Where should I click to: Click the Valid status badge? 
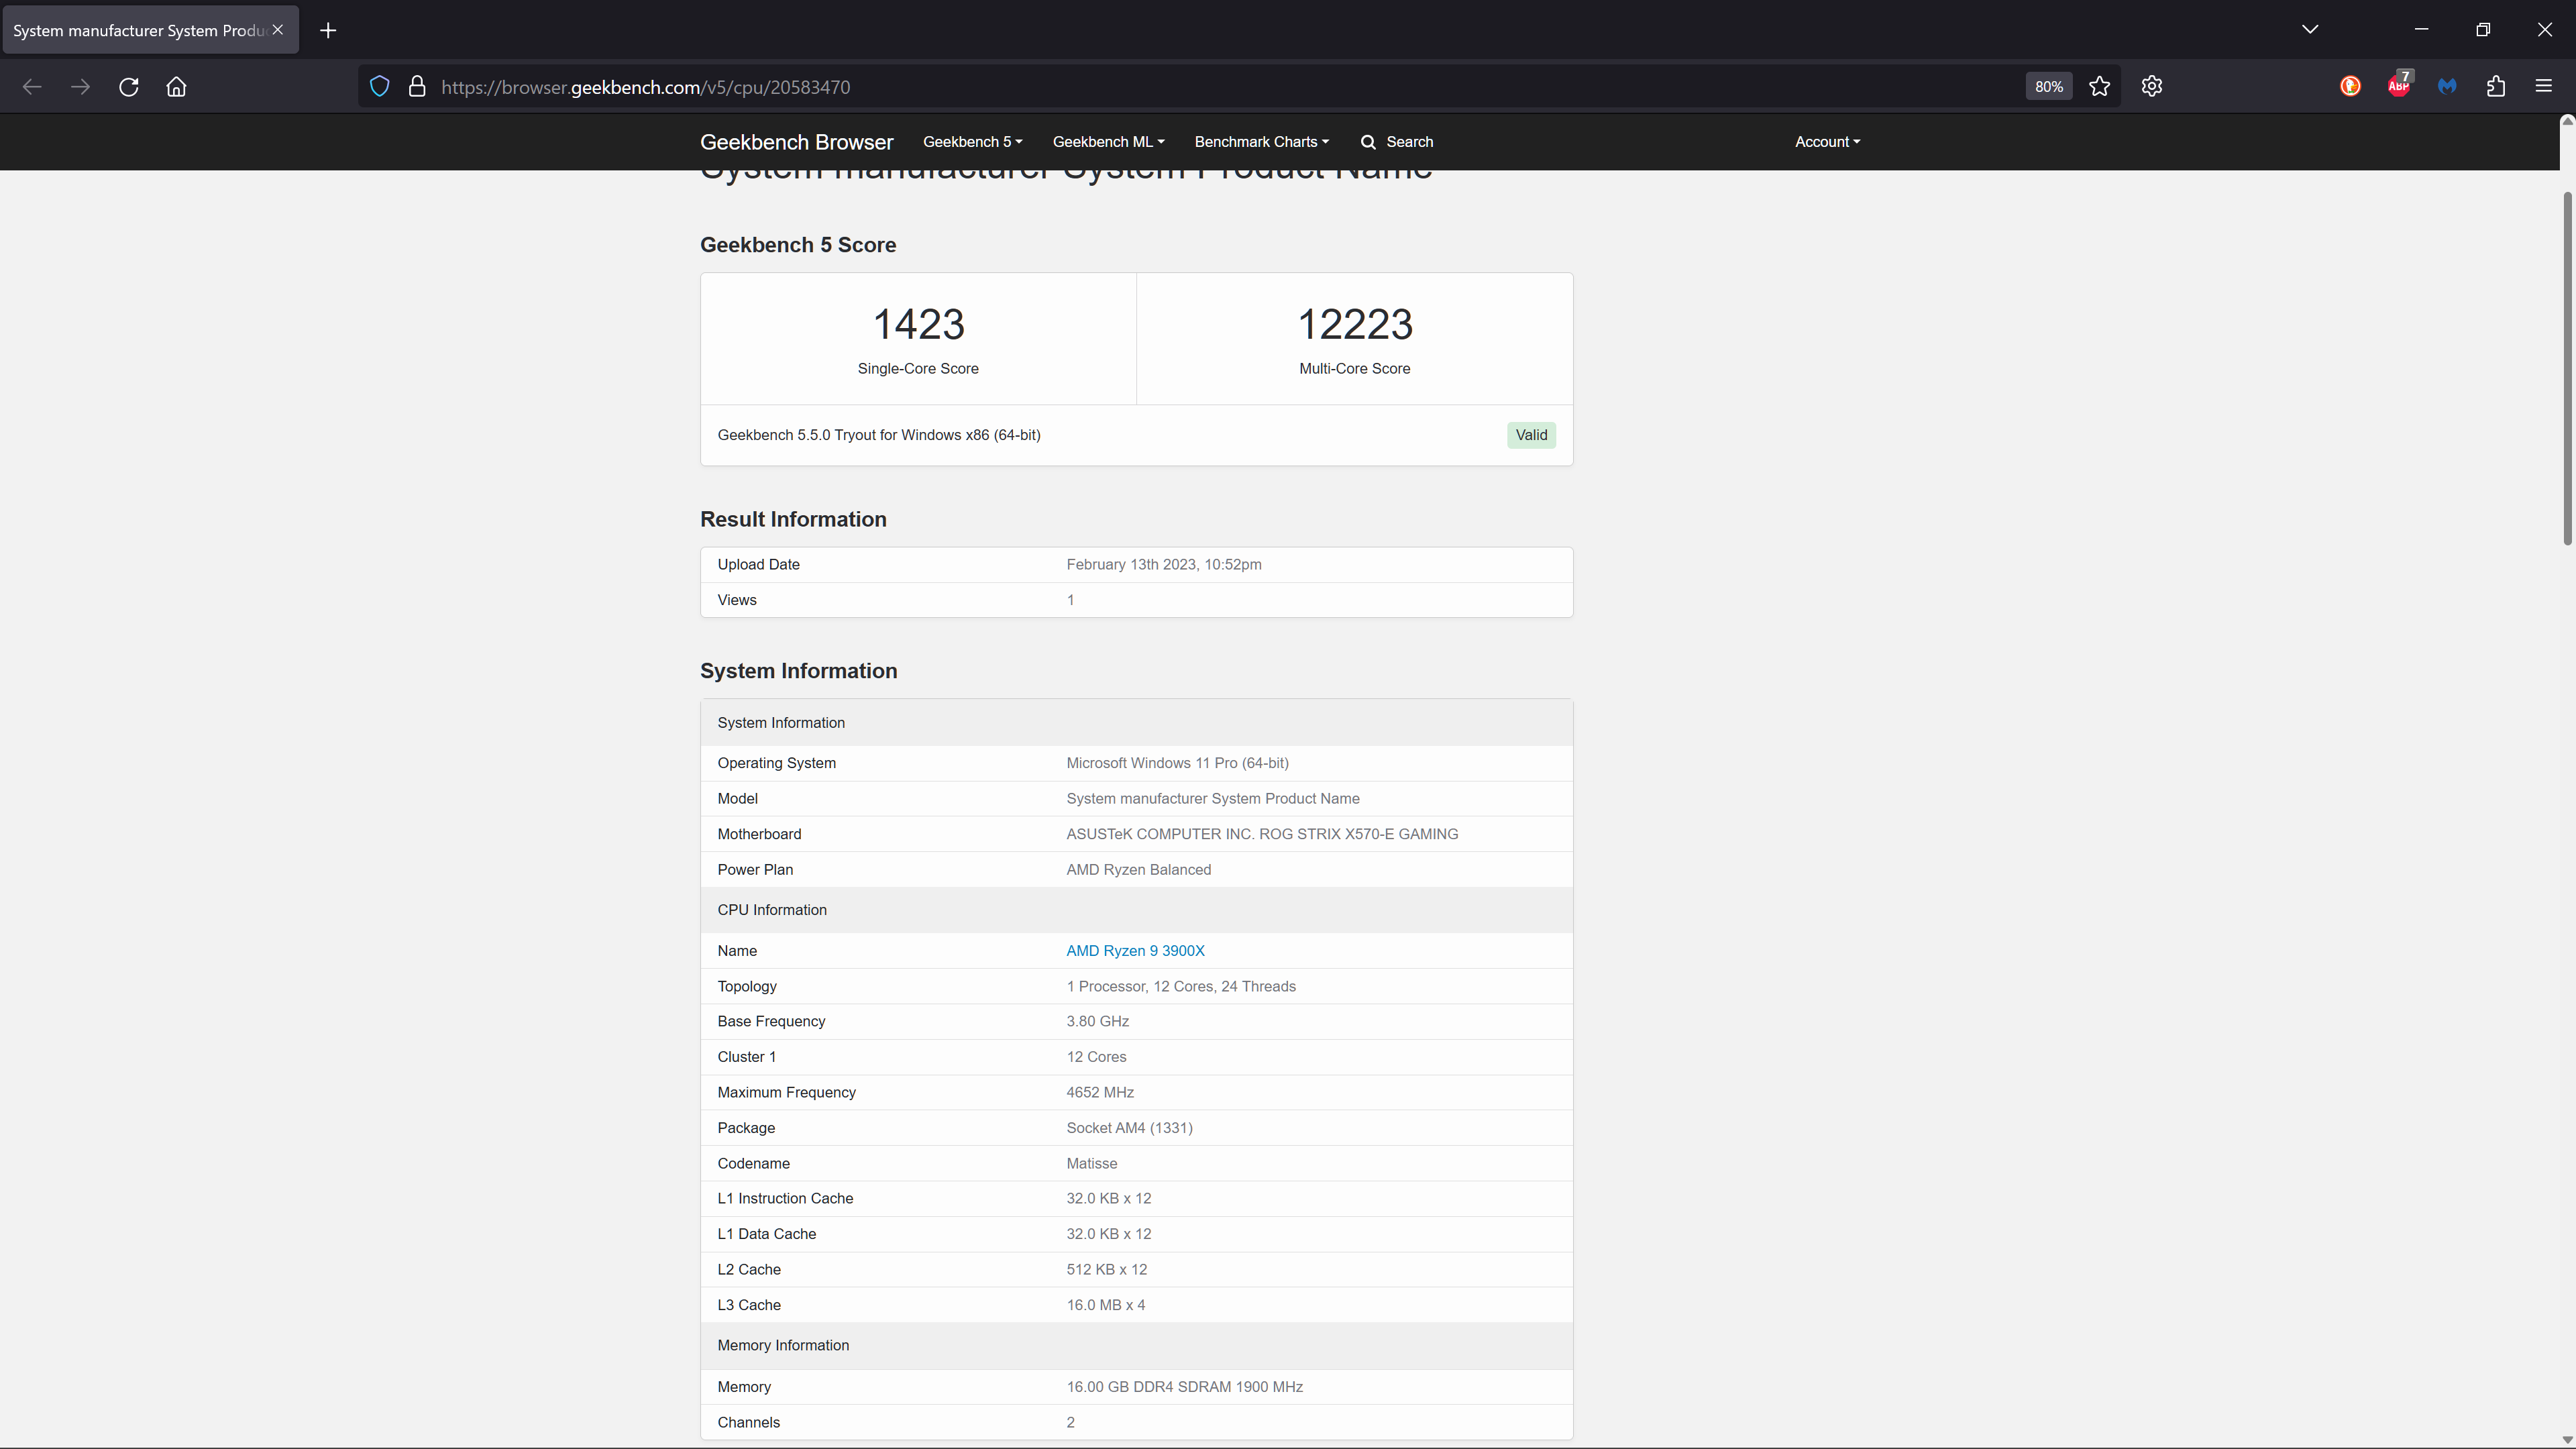click(1531, 435)
